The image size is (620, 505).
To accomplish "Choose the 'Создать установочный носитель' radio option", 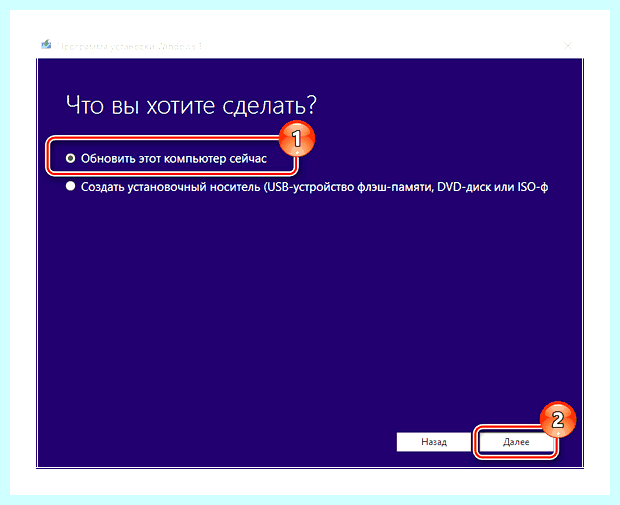I will pos(70,186).
